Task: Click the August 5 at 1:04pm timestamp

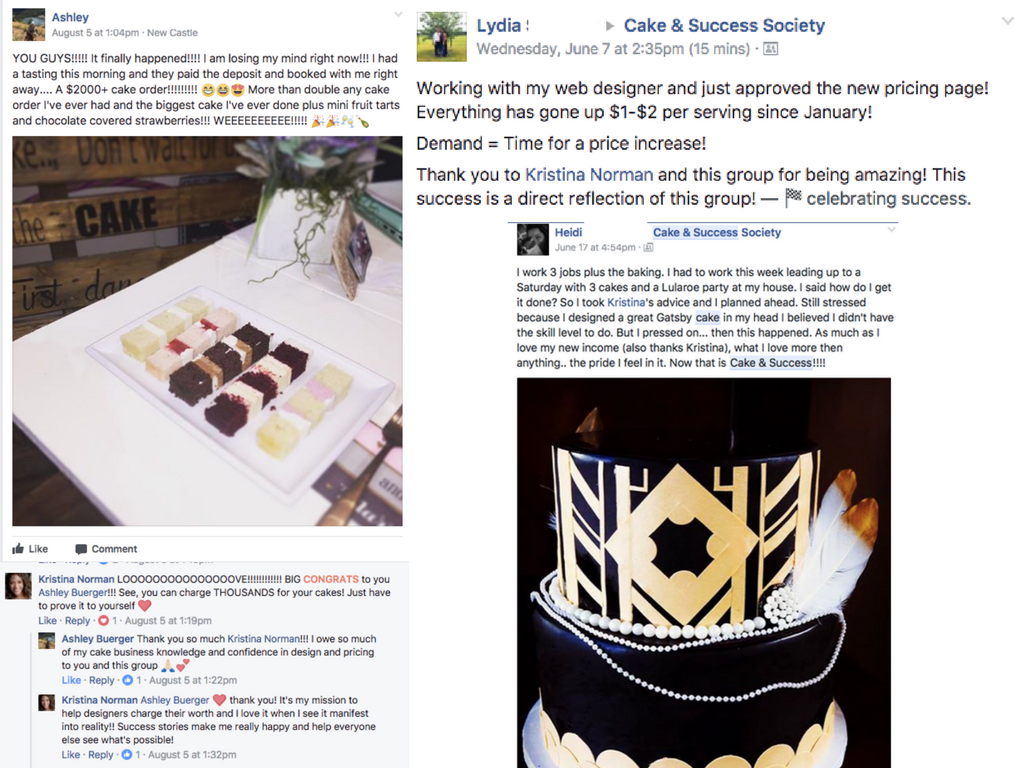Action: tap(95, 33)
